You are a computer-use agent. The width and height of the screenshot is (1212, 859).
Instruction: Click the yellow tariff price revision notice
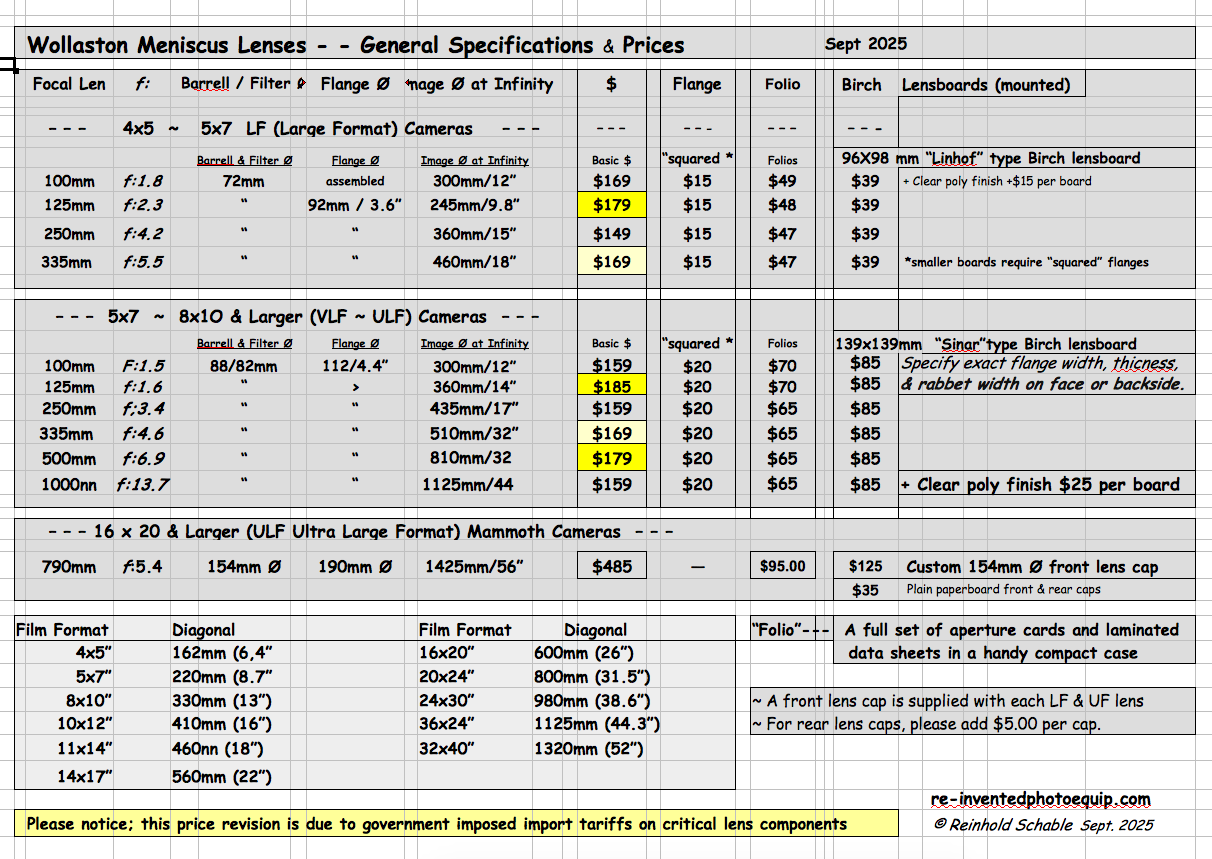pos(436,824)
